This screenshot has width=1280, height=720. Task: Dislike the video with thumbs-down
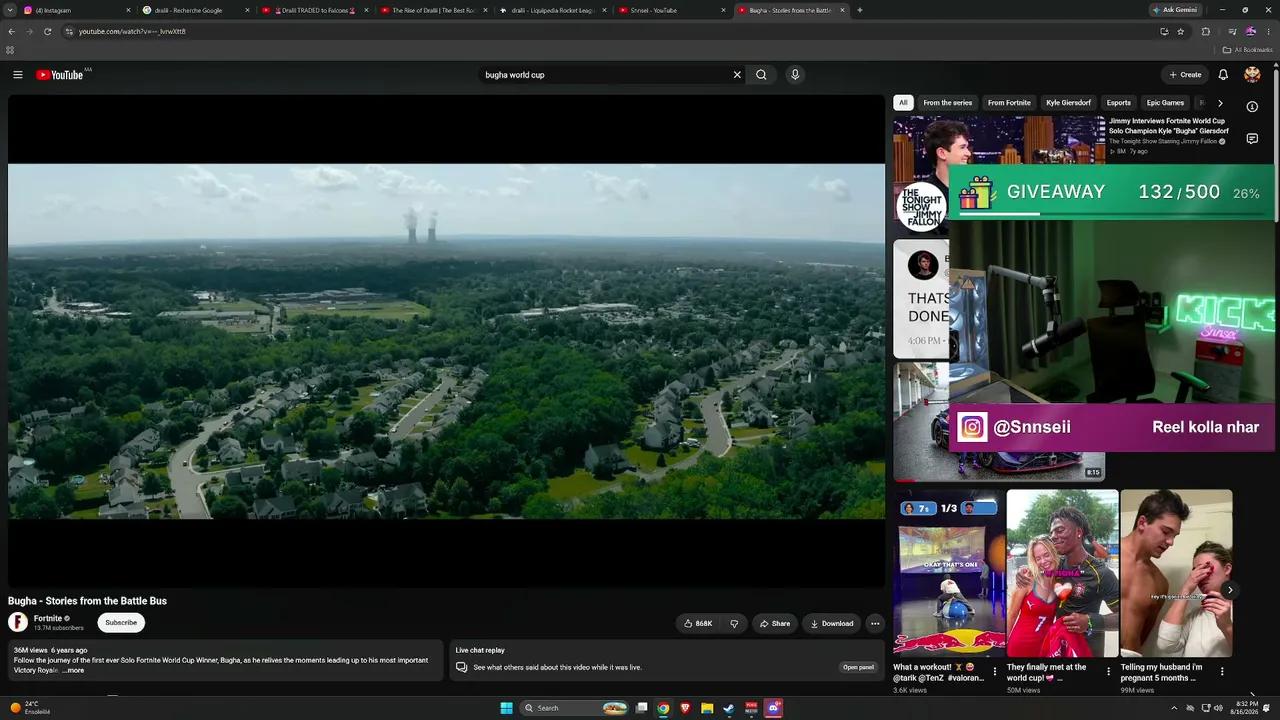coord(734,623)
